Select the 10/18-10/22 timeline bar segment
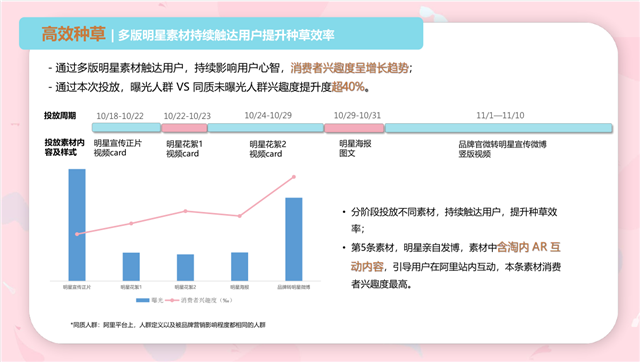This screenshot has height=362, width=640. click(127, 128)
